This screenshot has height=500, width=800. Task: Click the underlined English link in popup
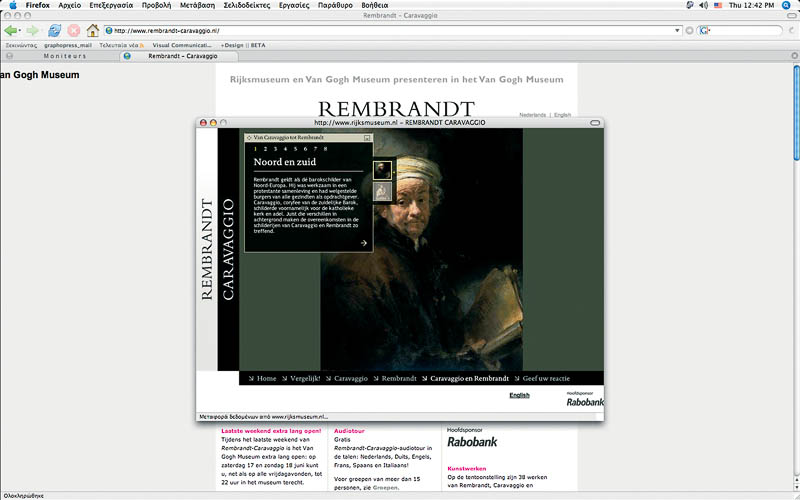coord(519,395)
